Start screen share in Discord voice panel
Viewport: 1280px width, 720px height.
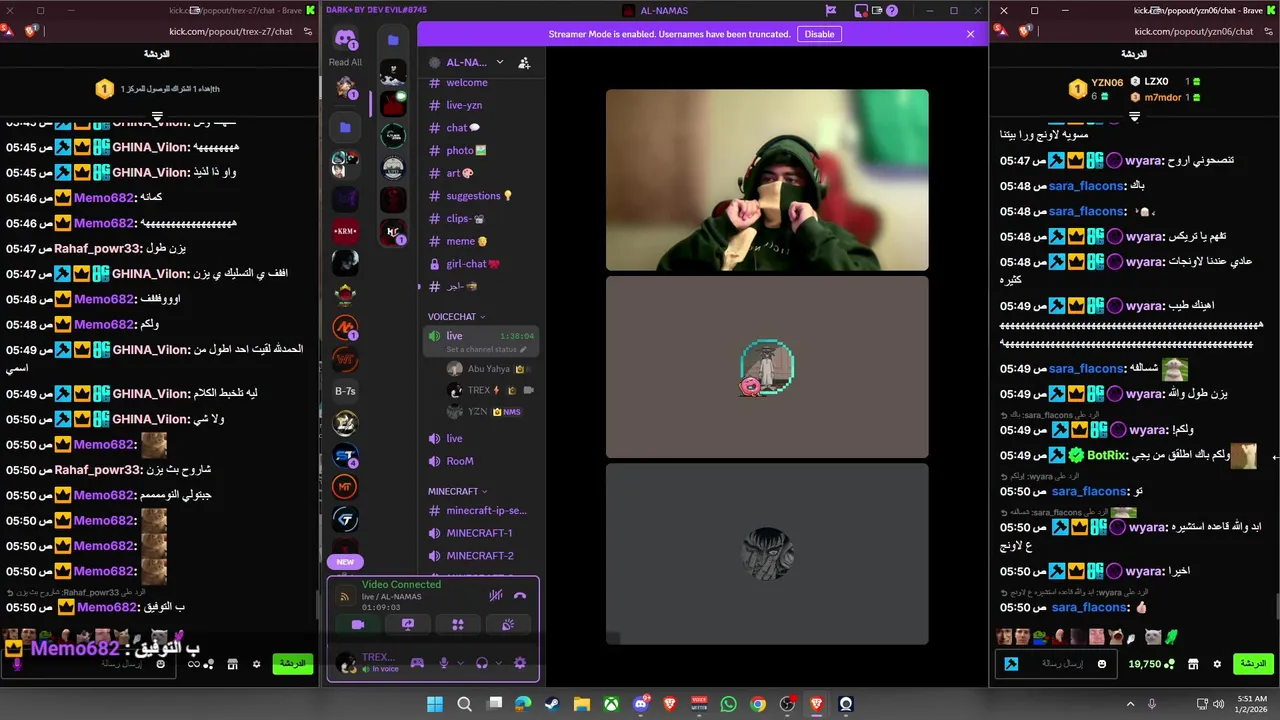(x=408, y=624)
